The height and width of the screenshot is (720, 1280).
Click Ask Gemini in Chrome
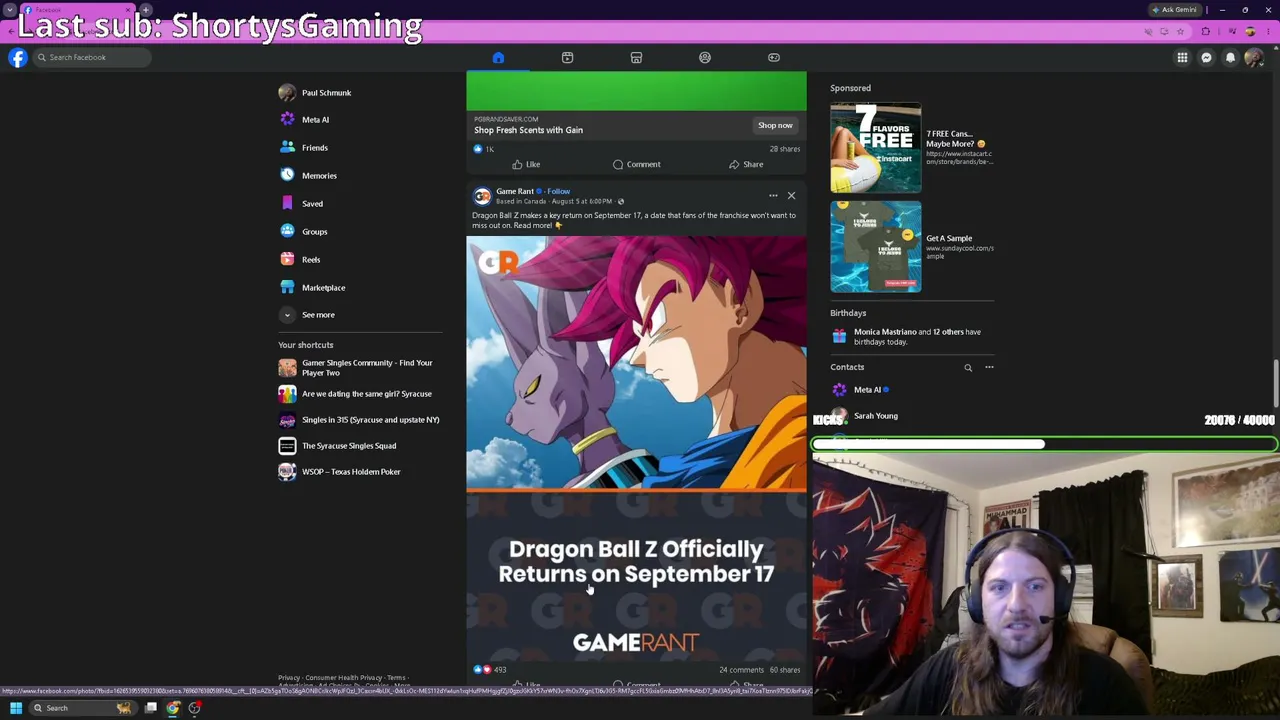[x=1174, y=10]
